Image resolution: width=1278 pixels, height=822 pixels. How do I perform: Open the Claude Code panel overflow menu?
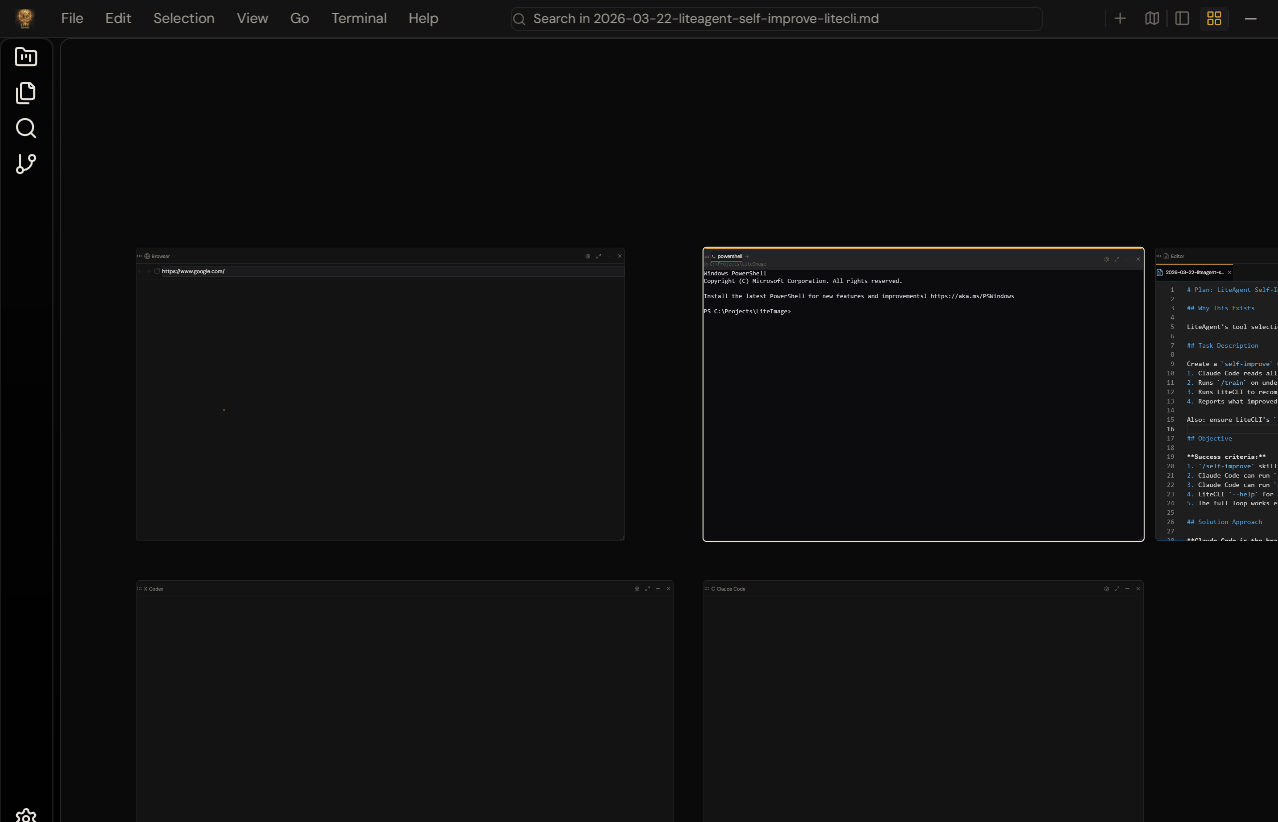[708, 589]
